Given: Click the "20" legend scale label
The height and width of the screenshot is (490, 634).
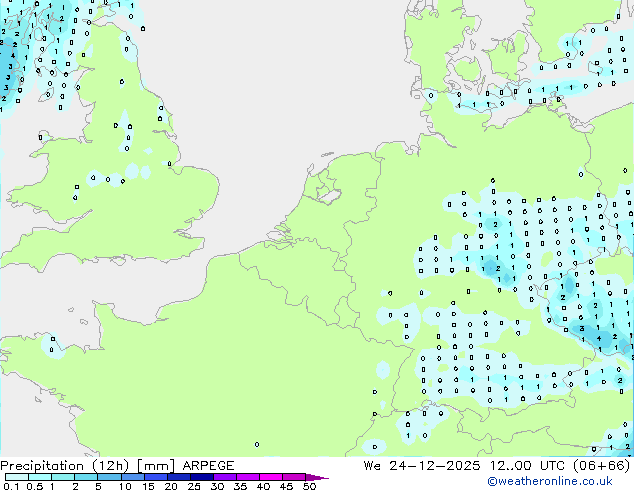Looking at the screenshot, I should pyautogui.click(x=171, y=486).
